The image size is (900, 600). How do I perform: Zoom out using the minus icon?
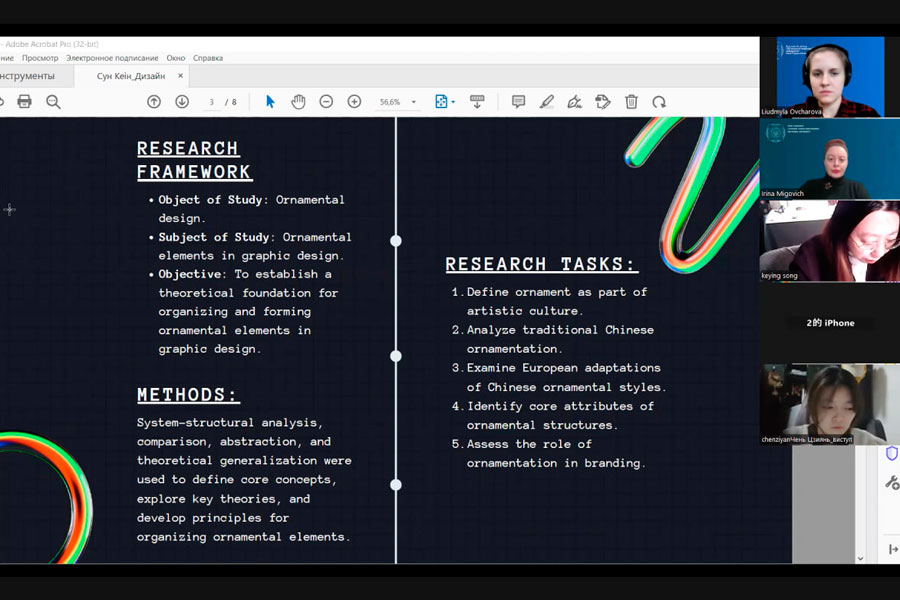[326, 102]
